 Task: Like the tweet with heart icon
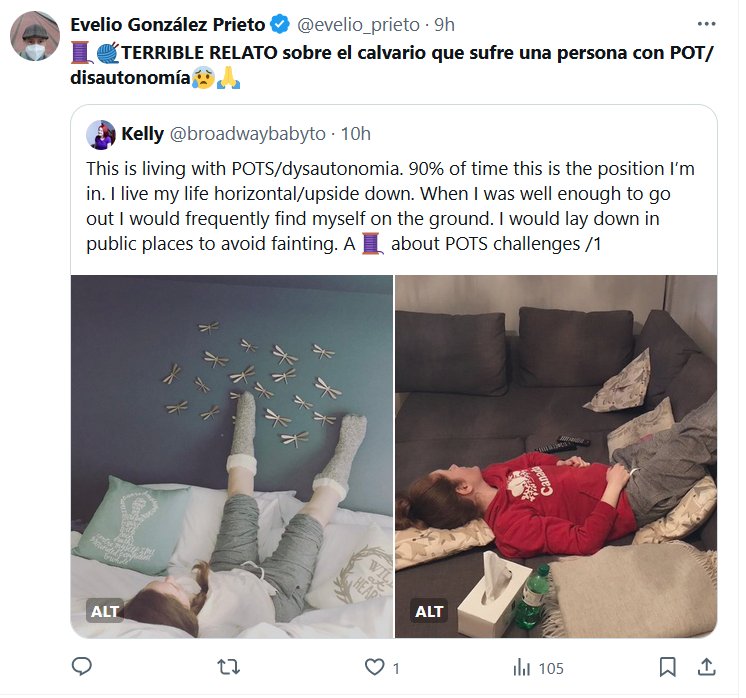[374, 667]
